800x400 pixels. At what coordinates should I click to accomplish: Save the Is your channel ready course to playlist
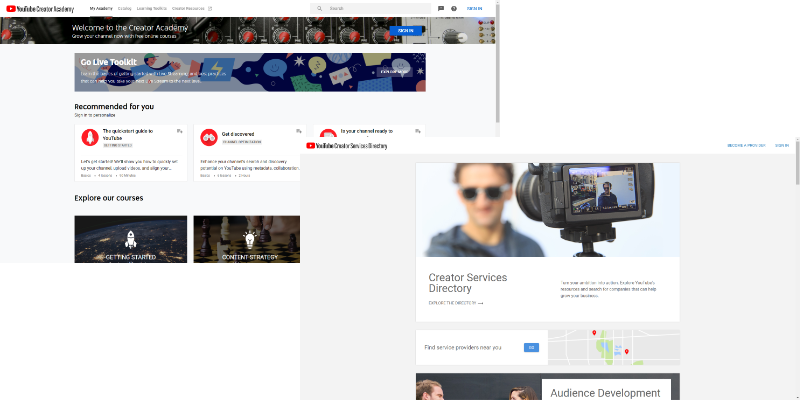tap(418, 132)
